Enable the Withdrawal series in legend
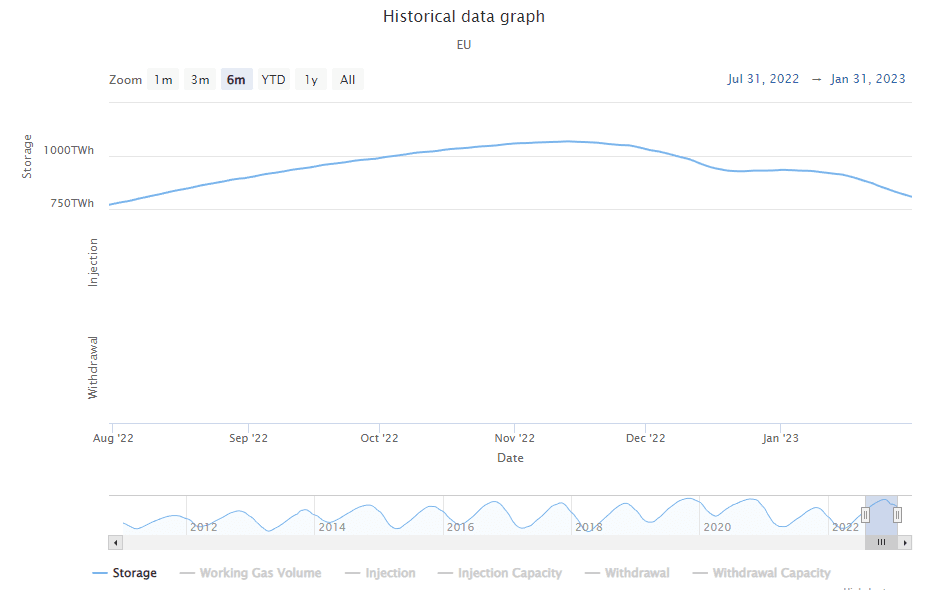 pyautogui.click(x=627, y=573)
